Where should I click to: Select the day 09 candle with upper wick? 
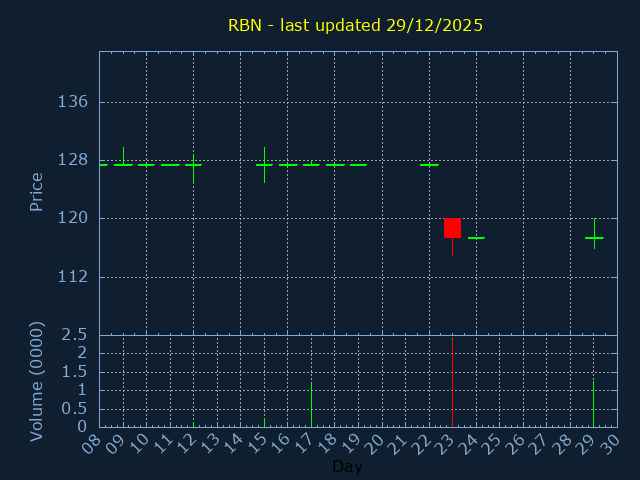123,163
